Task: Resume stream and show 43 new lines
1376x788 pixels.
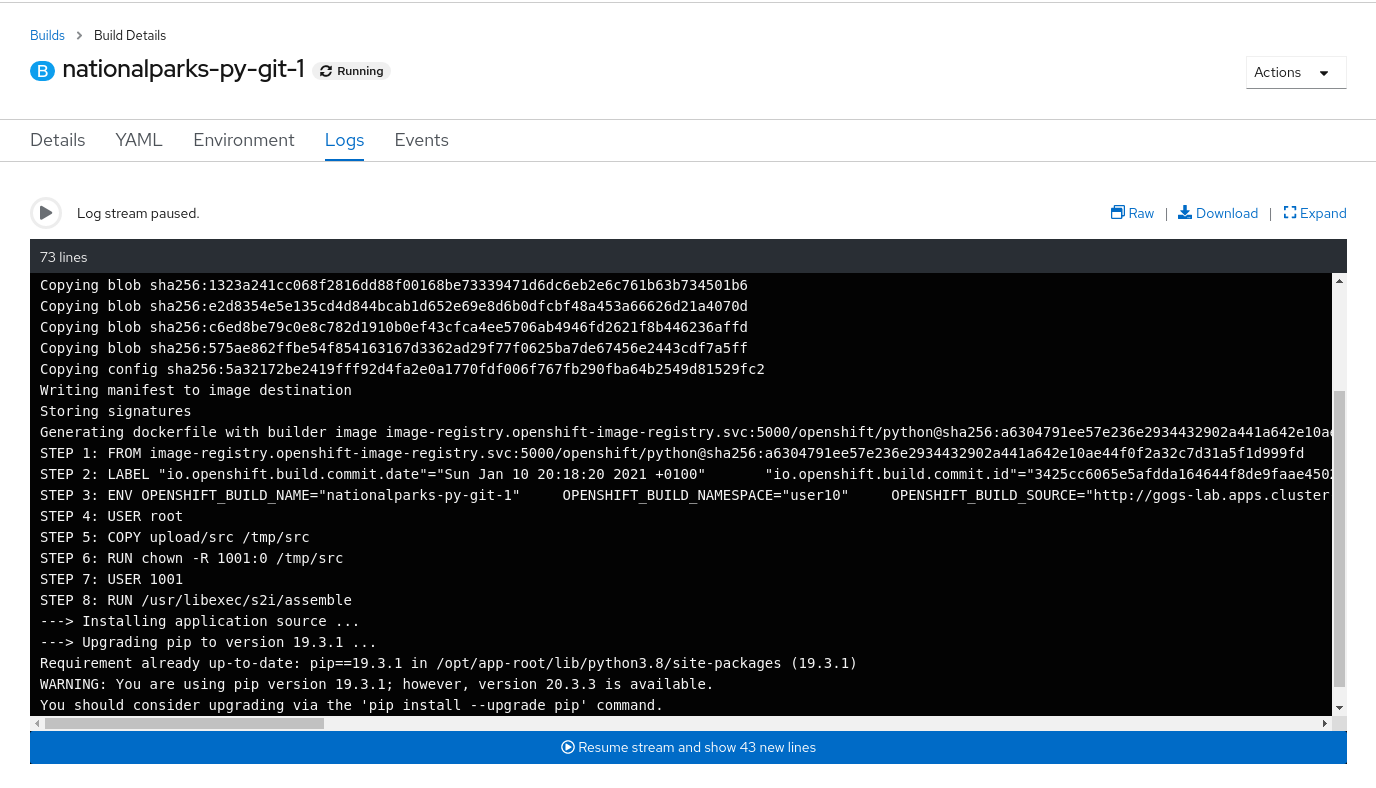Action: (x=688, y=747)
